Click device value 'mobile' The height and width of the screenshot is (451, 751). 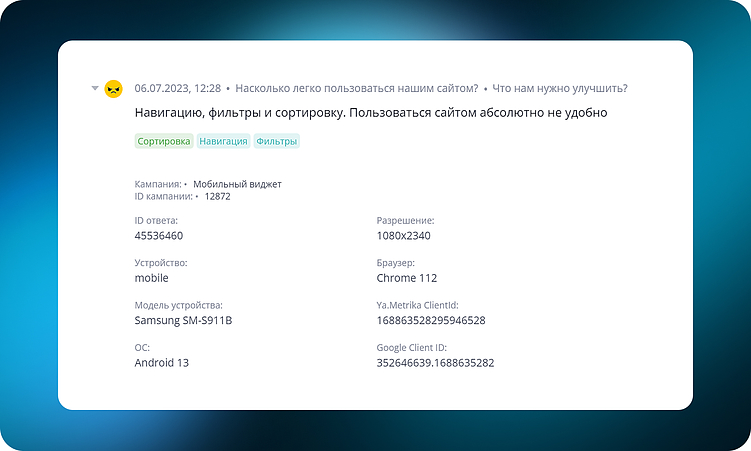pos(151,278)
